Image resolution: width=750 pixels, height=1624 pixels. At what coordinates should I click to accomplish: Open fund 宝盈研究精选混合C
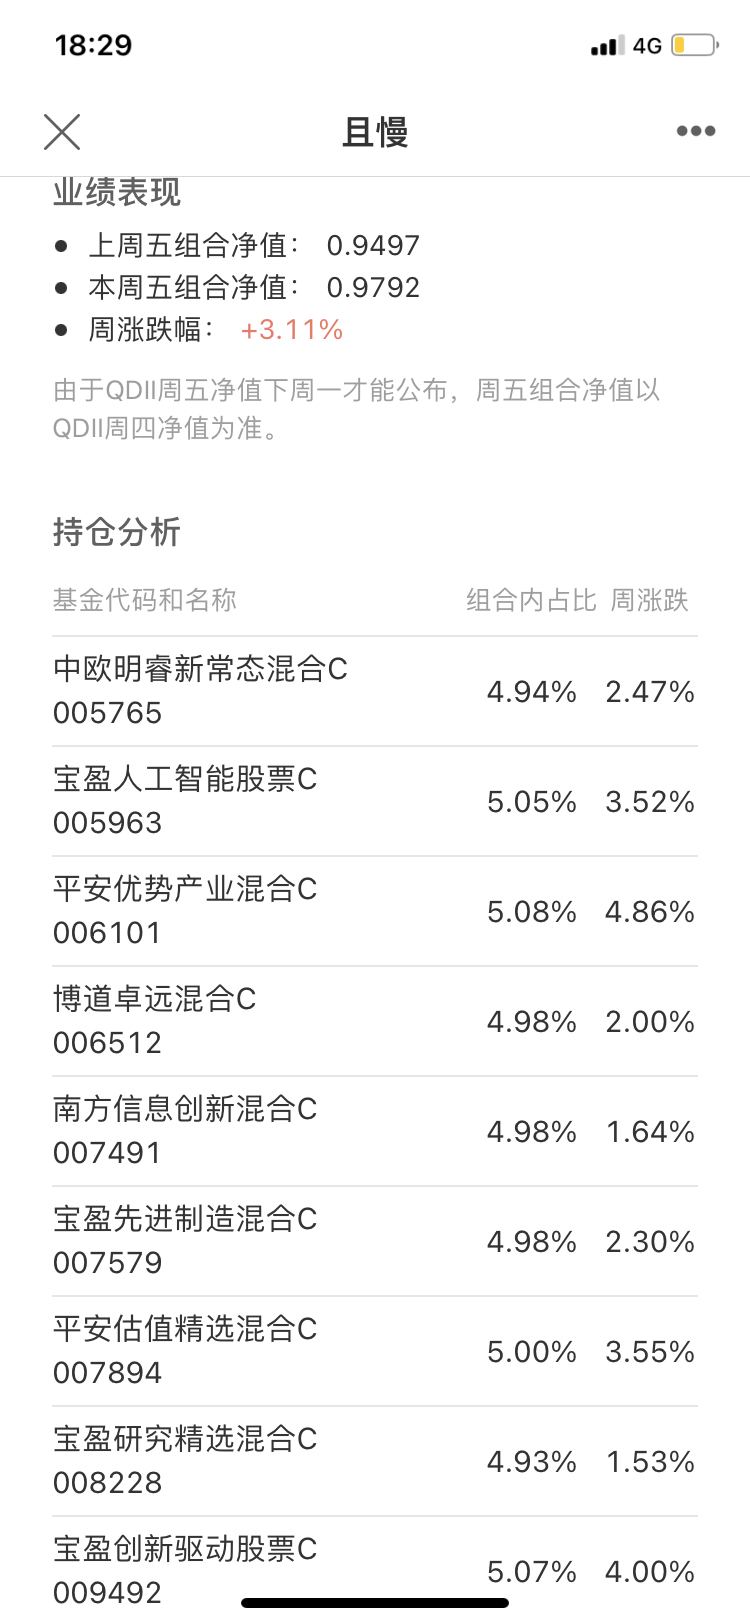(x=185, y=1460)
